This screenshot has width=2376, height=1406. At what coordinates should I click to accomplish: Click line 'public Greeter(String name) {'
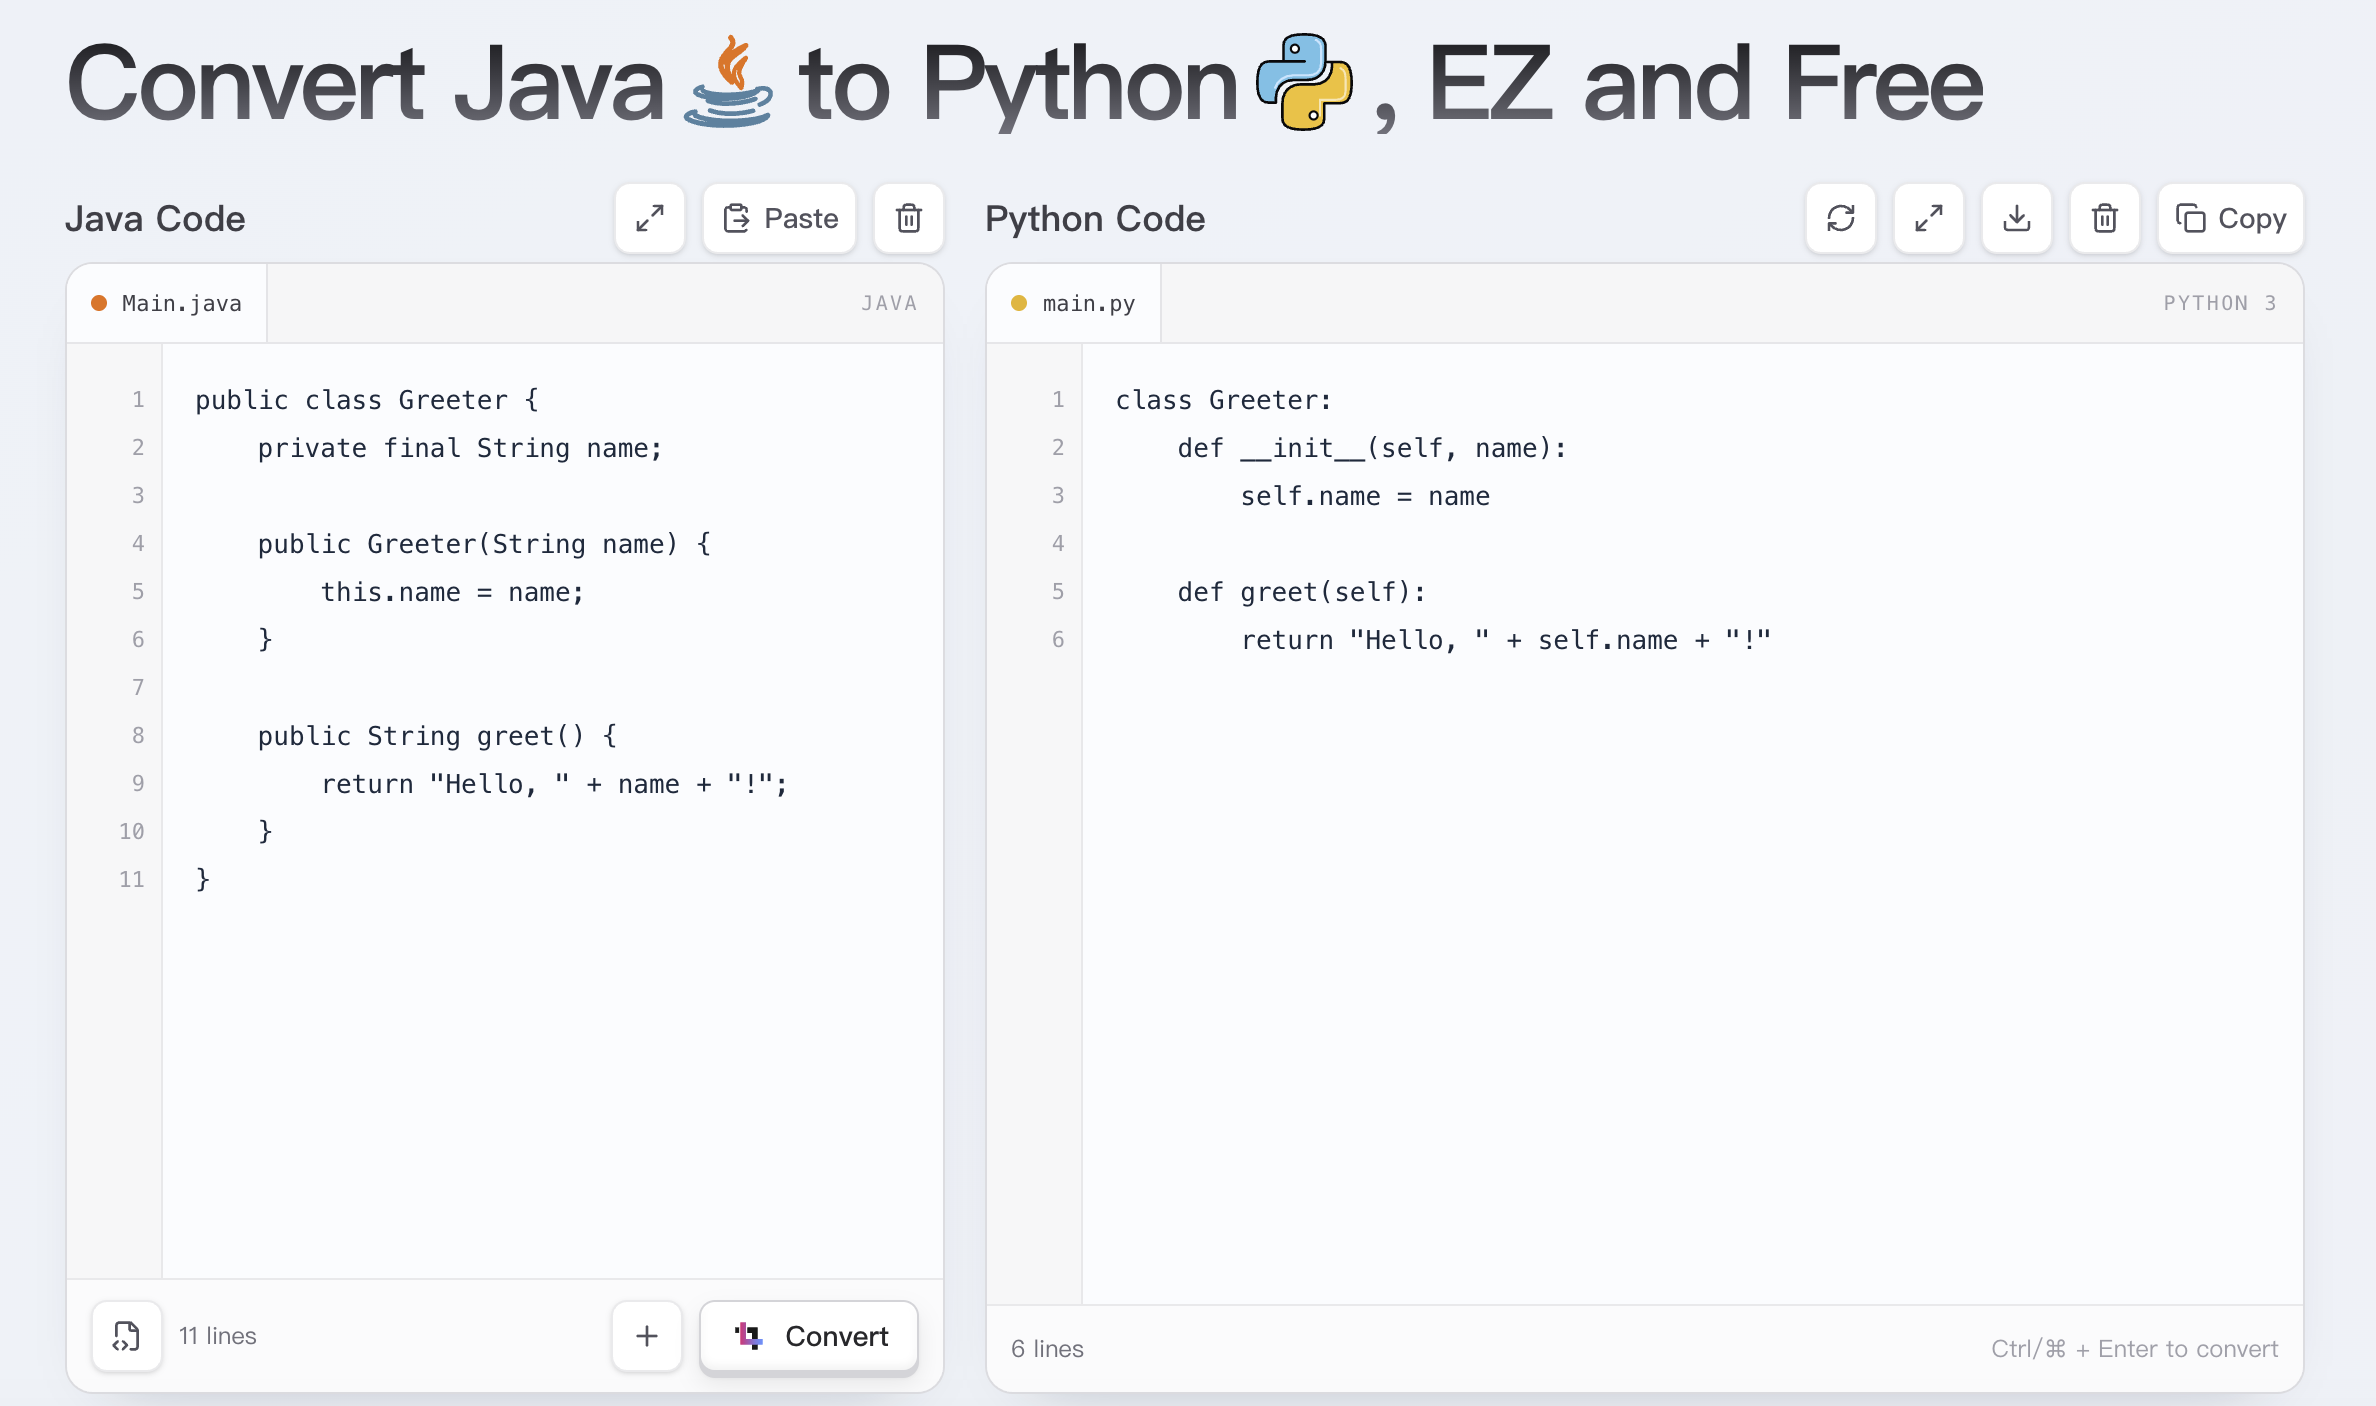(484, 544)
